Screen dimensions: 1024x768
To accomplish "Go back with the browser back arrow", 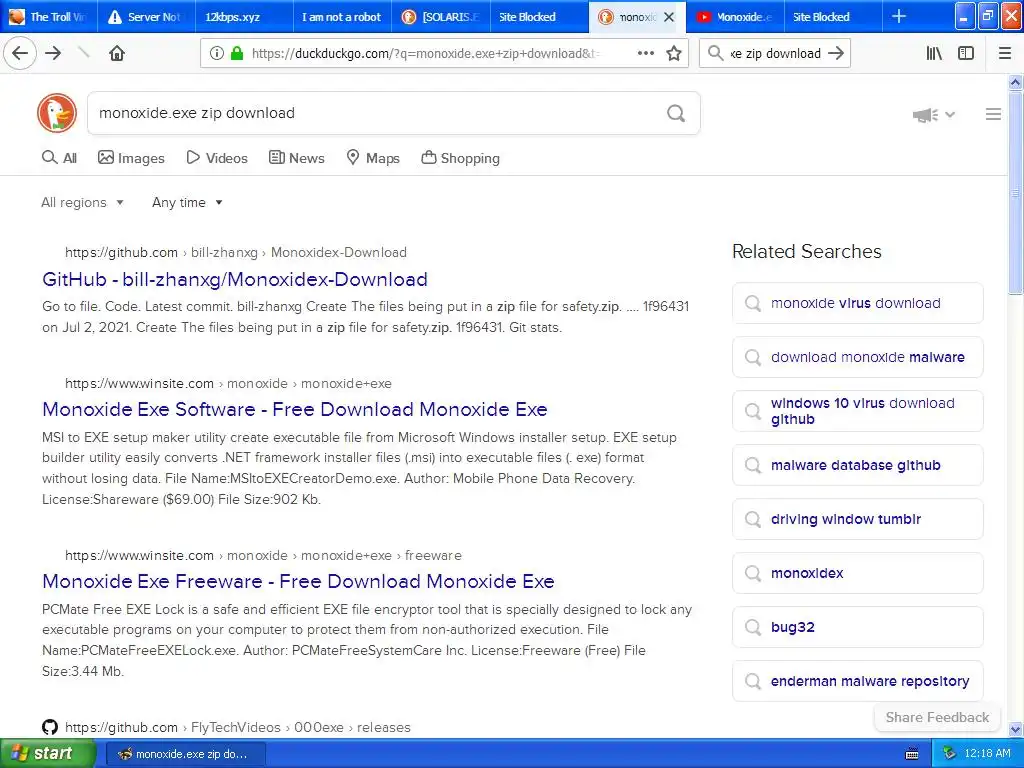I will click(20, 54).
